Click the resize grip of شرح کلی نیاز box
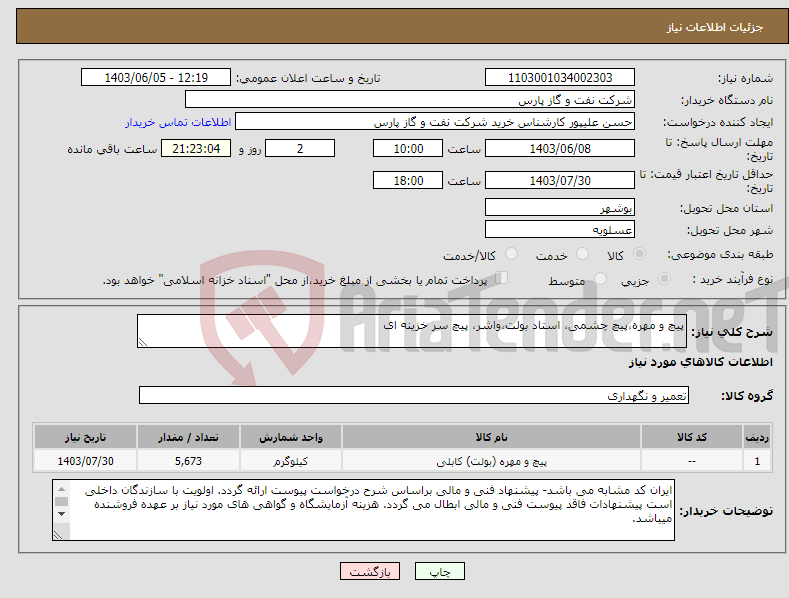The image size is (789, 598). click(143, 342)
